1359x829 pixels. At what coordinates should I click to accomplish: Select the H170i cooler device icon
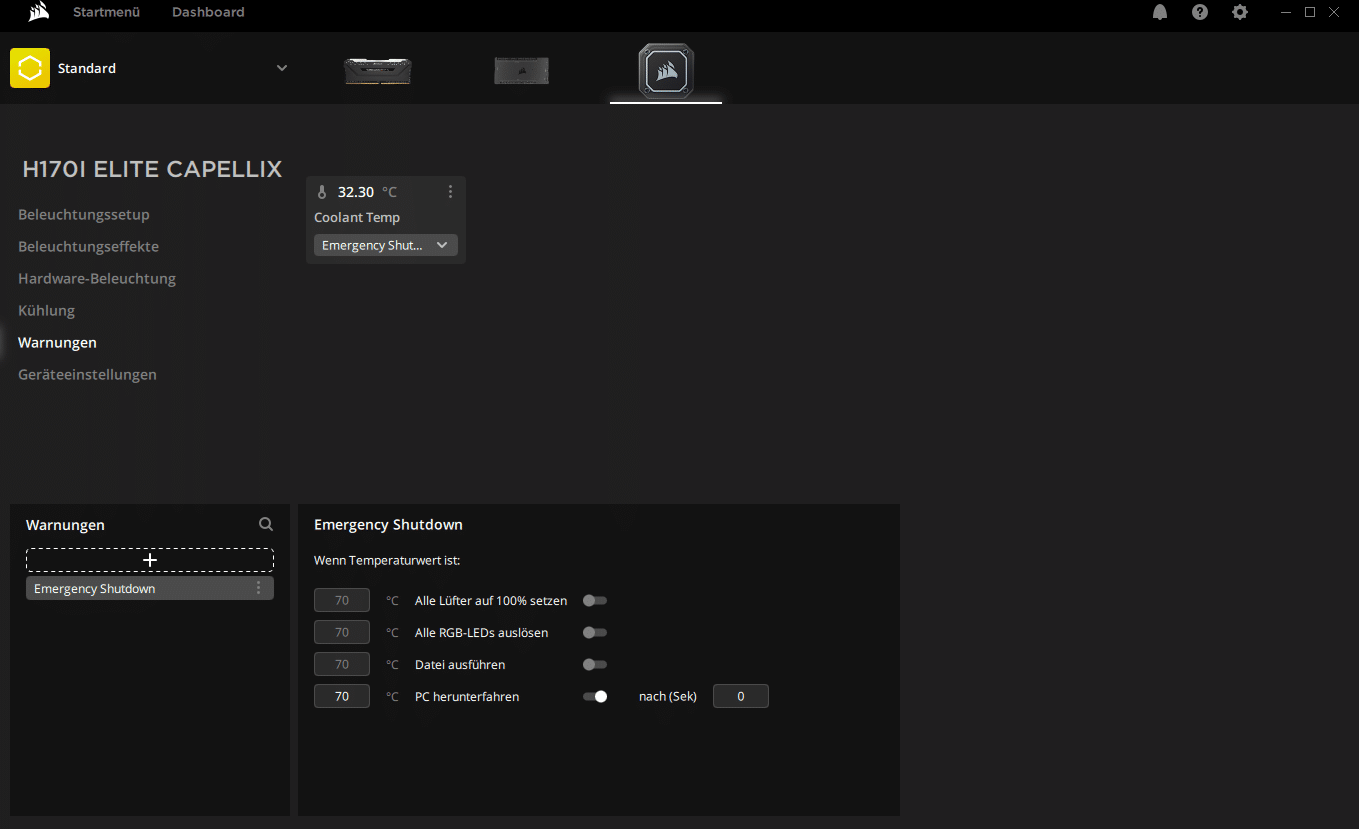(666, 71)
